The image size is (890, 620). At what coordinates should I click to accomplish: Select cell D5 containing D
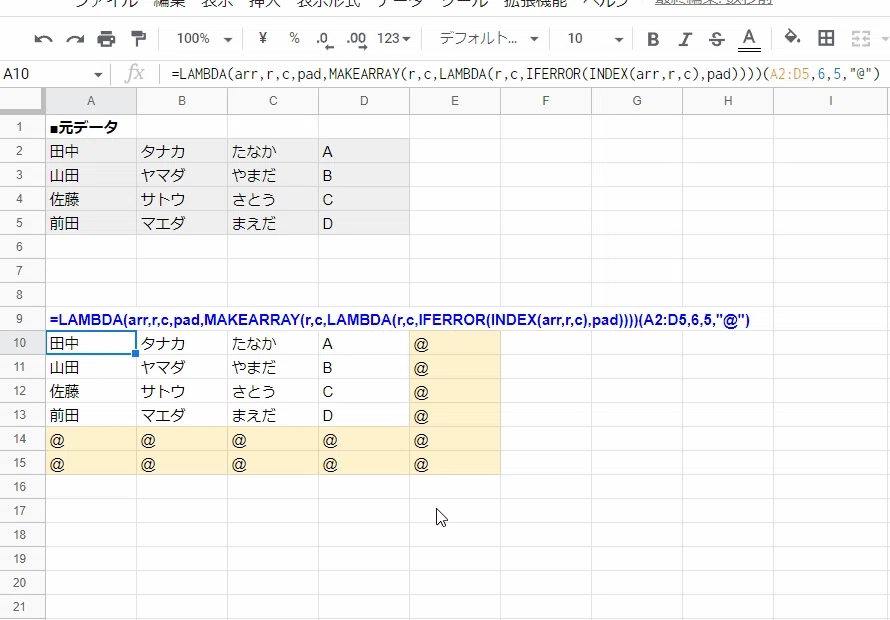tap(364, 223)
